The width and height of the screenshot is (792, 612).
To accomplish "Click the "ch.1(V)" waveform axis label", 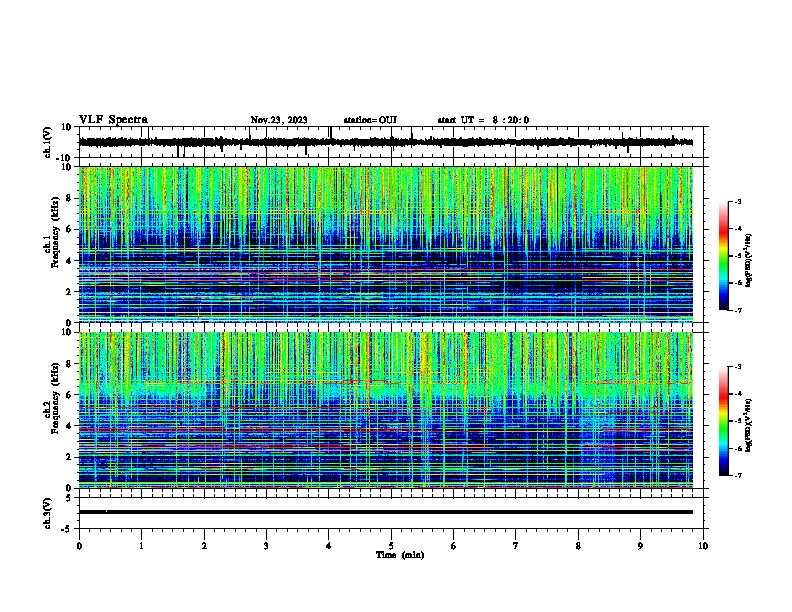I will 47,142.
